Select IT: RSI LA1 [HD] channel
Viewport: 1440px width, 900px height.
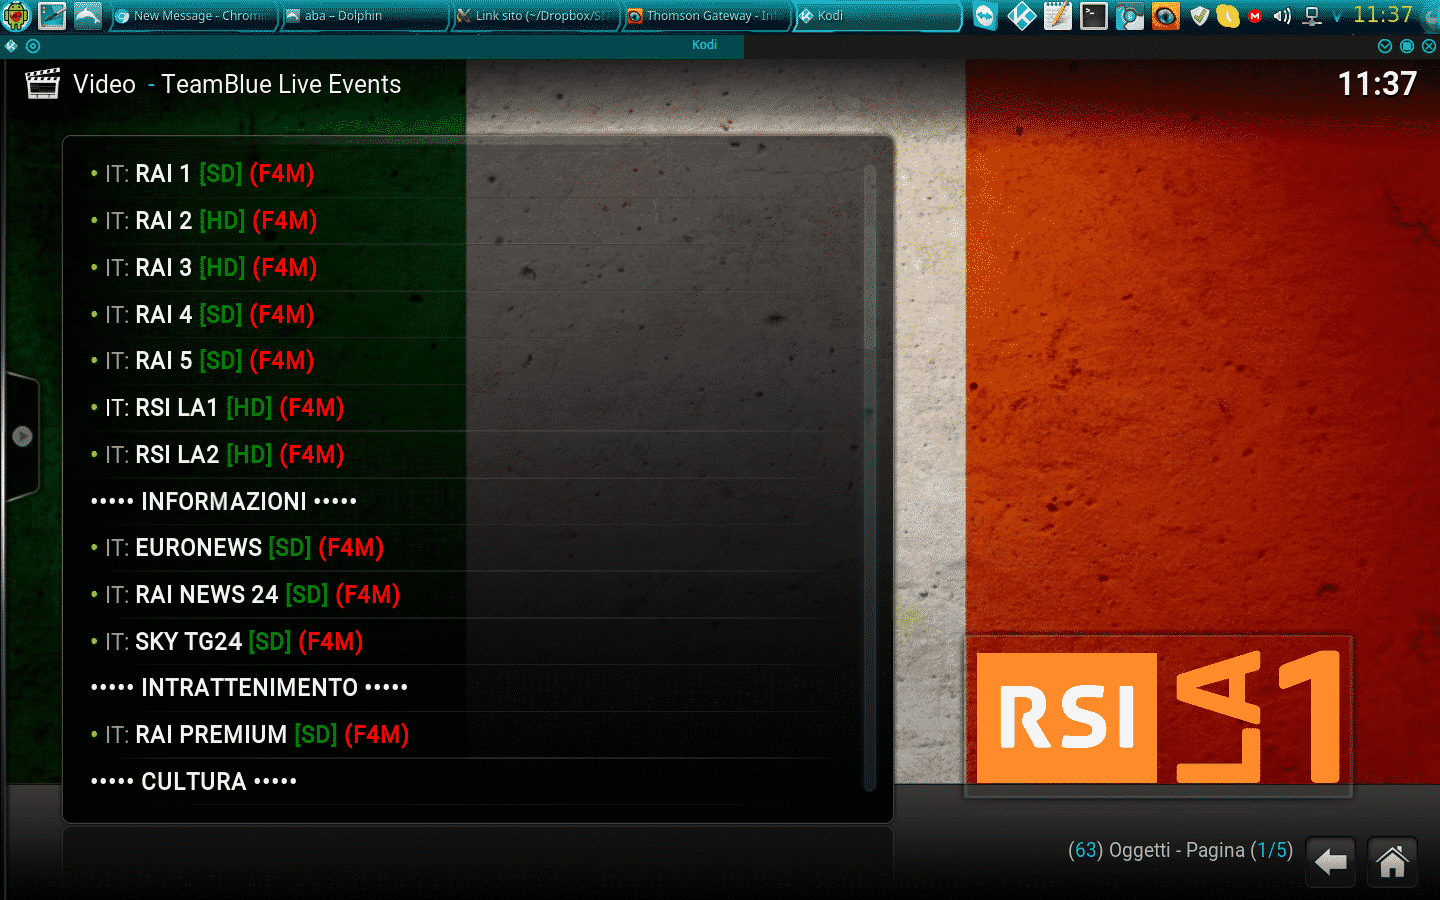224,408
